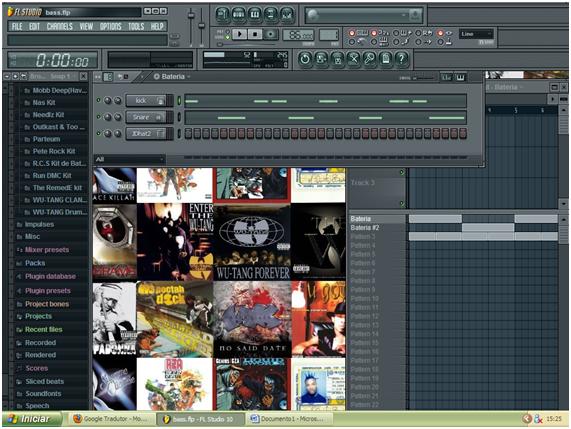Click the JDhat2 channel pan knob
Screen dimensions: 571x429
[x=108, y=134]
